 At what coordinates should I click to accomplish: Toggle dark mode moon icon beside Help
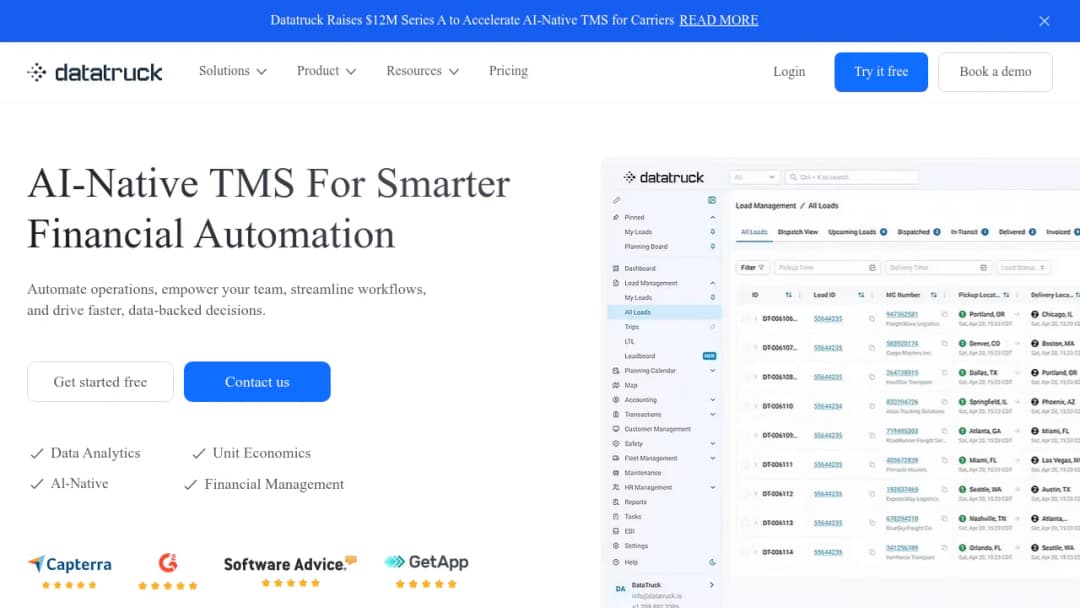click(712, 563)
